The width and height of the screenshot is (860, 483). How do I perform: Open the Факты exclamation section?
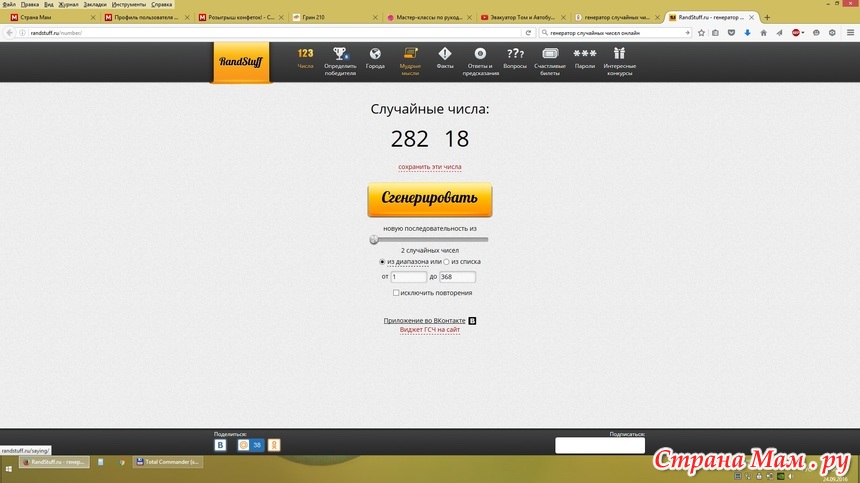click(445, 58)
